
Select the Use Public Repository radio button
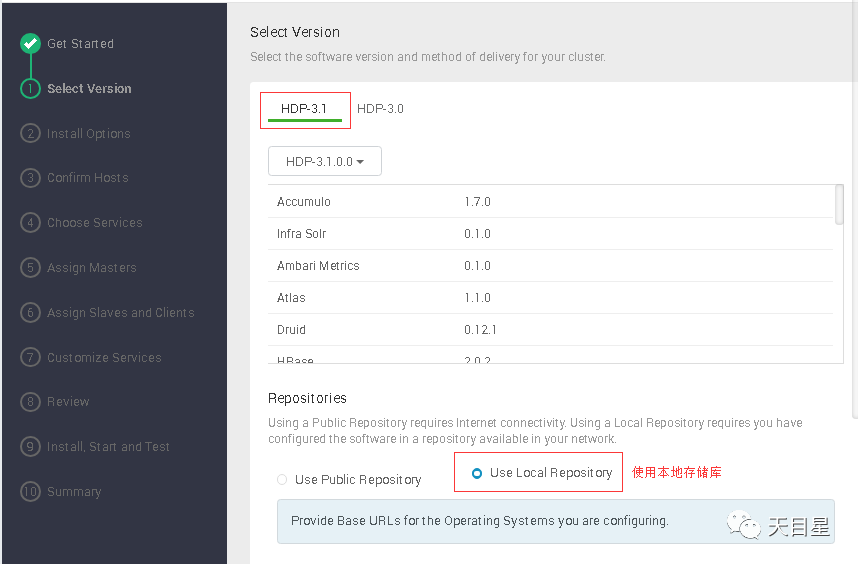[x=282, y=480]
